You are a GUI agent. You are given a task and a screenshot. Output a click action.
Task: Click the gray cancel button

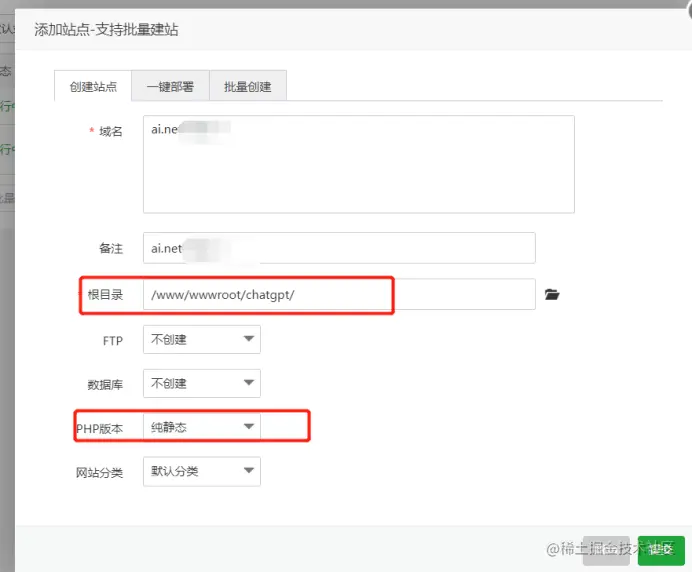click(606, 550)
